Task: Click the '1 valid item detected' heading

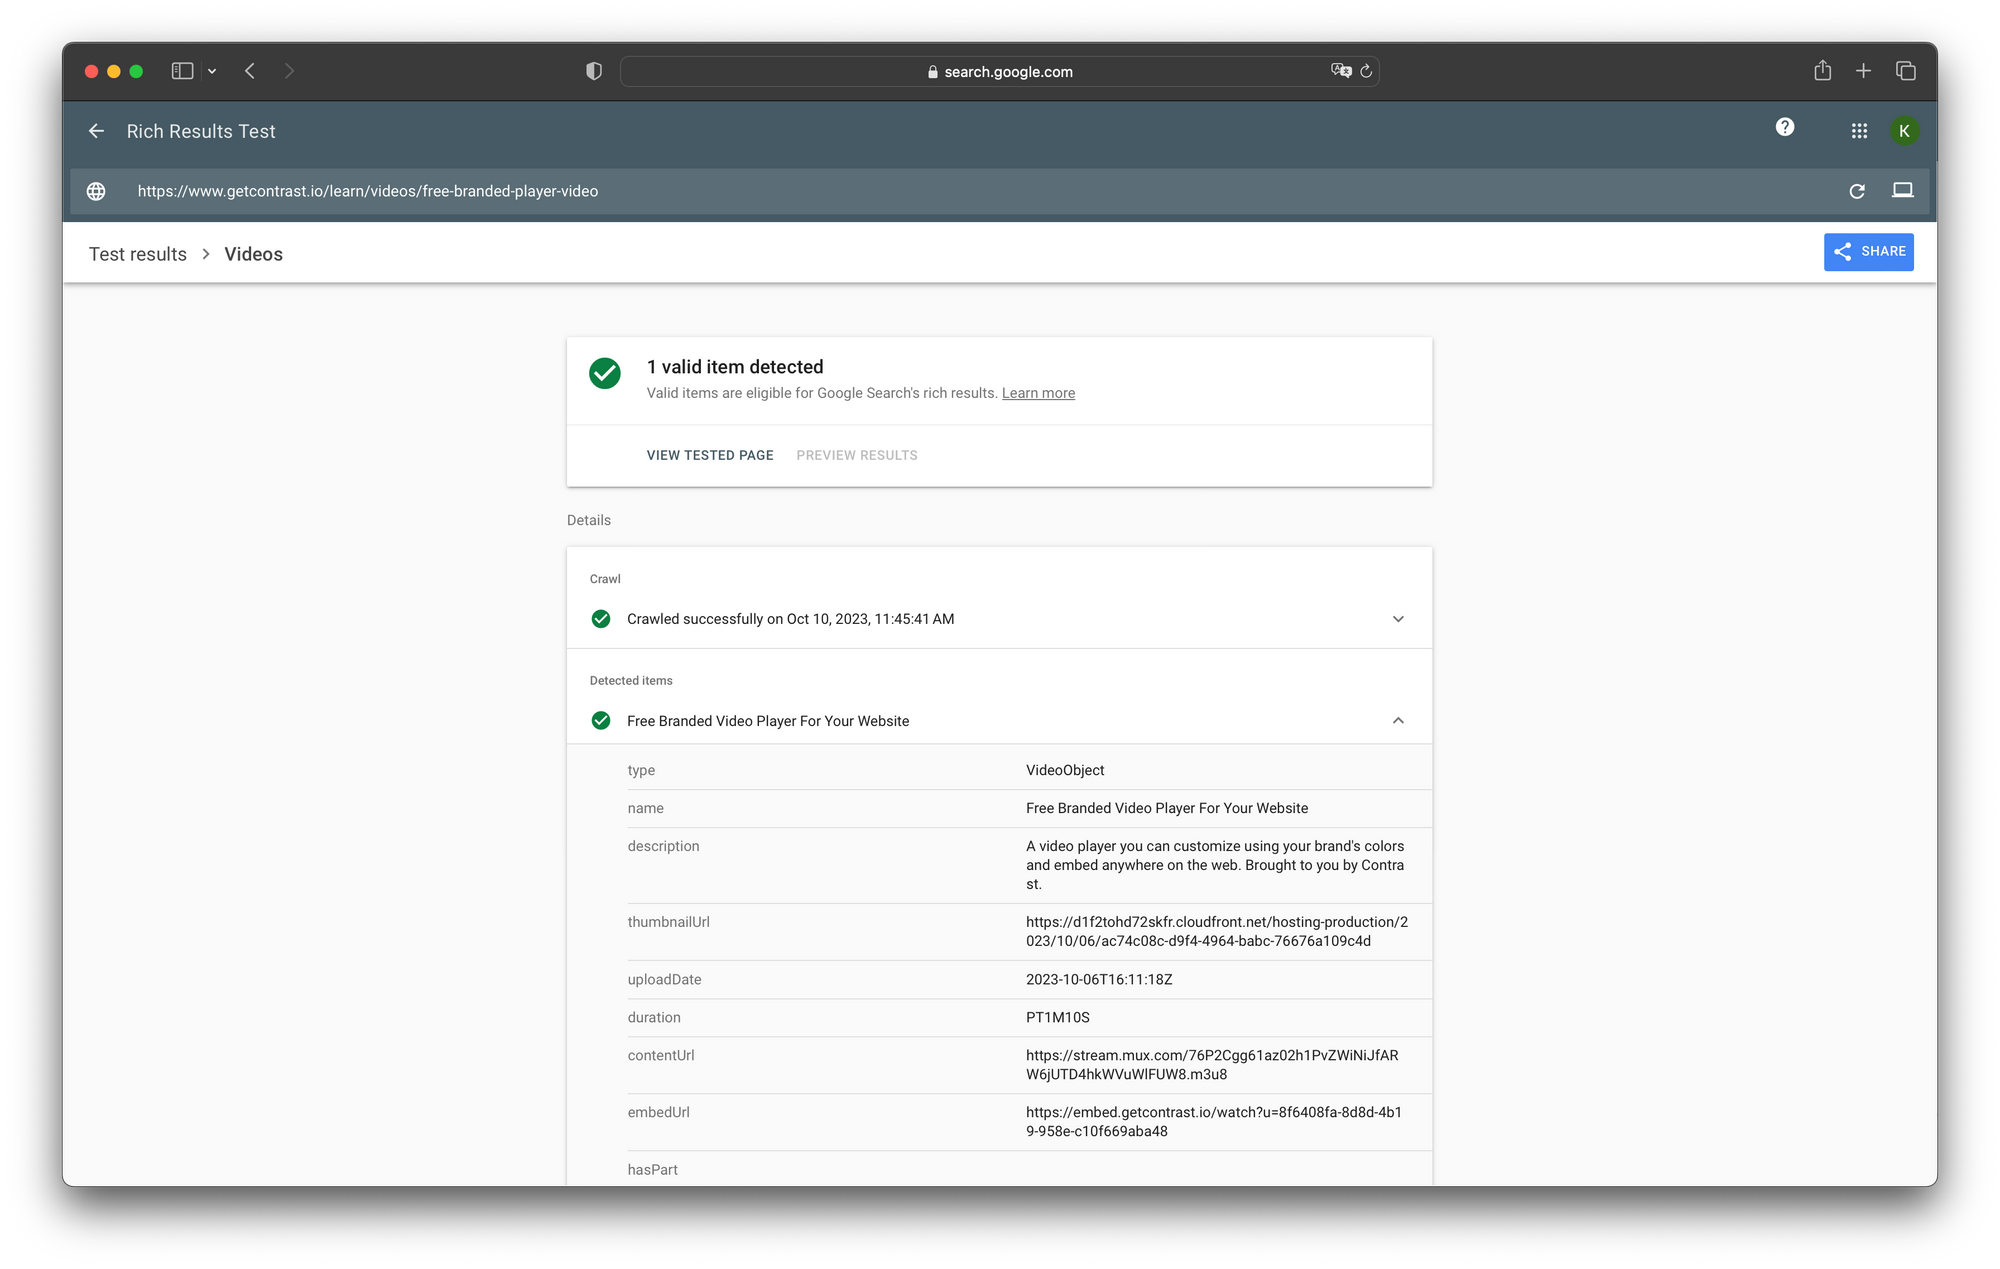Action: pos(735,367)
